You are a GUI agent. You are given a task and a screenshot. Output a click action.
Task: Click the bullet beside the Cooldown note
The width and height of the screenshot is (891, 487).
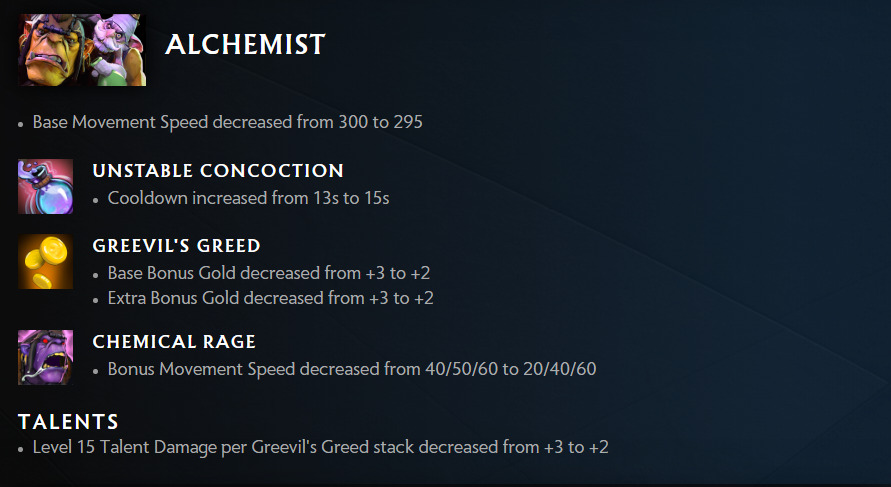[96, 200]
